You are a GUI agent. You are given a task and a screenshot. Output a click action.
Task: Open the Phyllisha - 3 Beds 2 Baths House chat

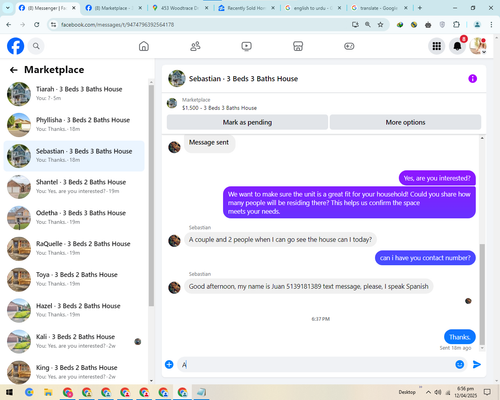click(74, 125)
